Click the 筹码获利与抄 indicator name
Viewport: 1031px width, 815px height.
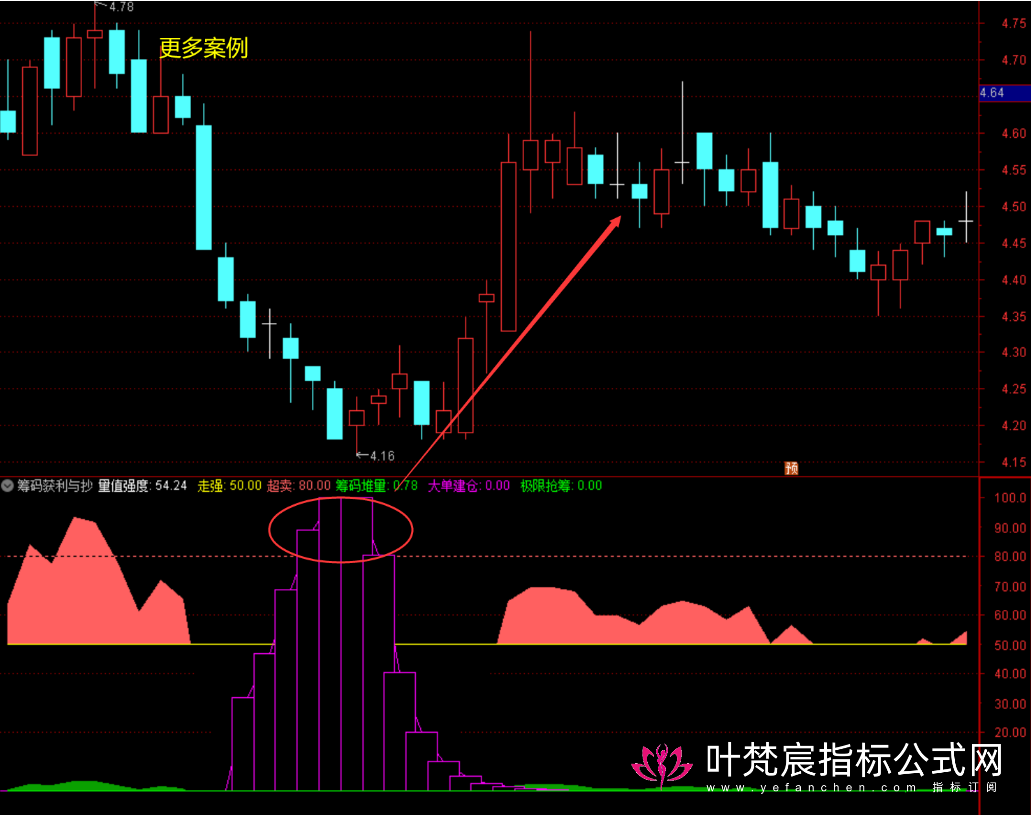click(55, 486)
